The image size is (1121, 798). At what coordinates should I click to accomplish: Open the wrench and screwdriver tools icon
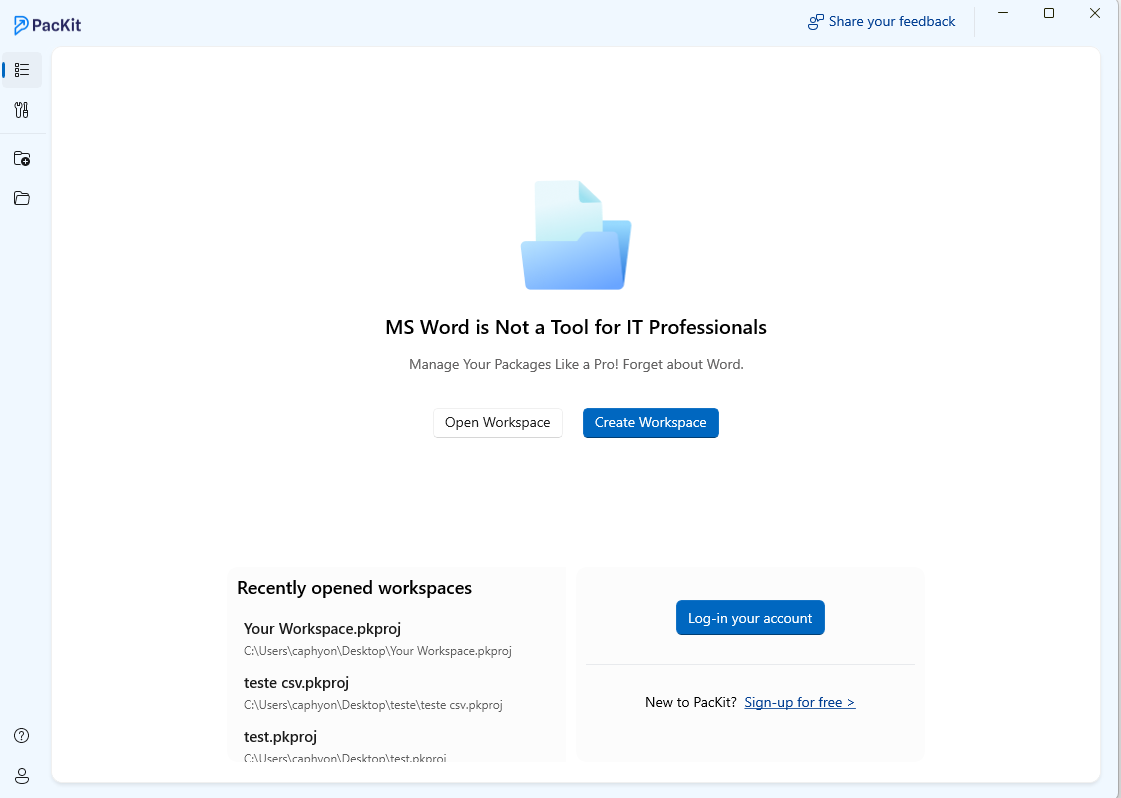click(x=22, y=110)
